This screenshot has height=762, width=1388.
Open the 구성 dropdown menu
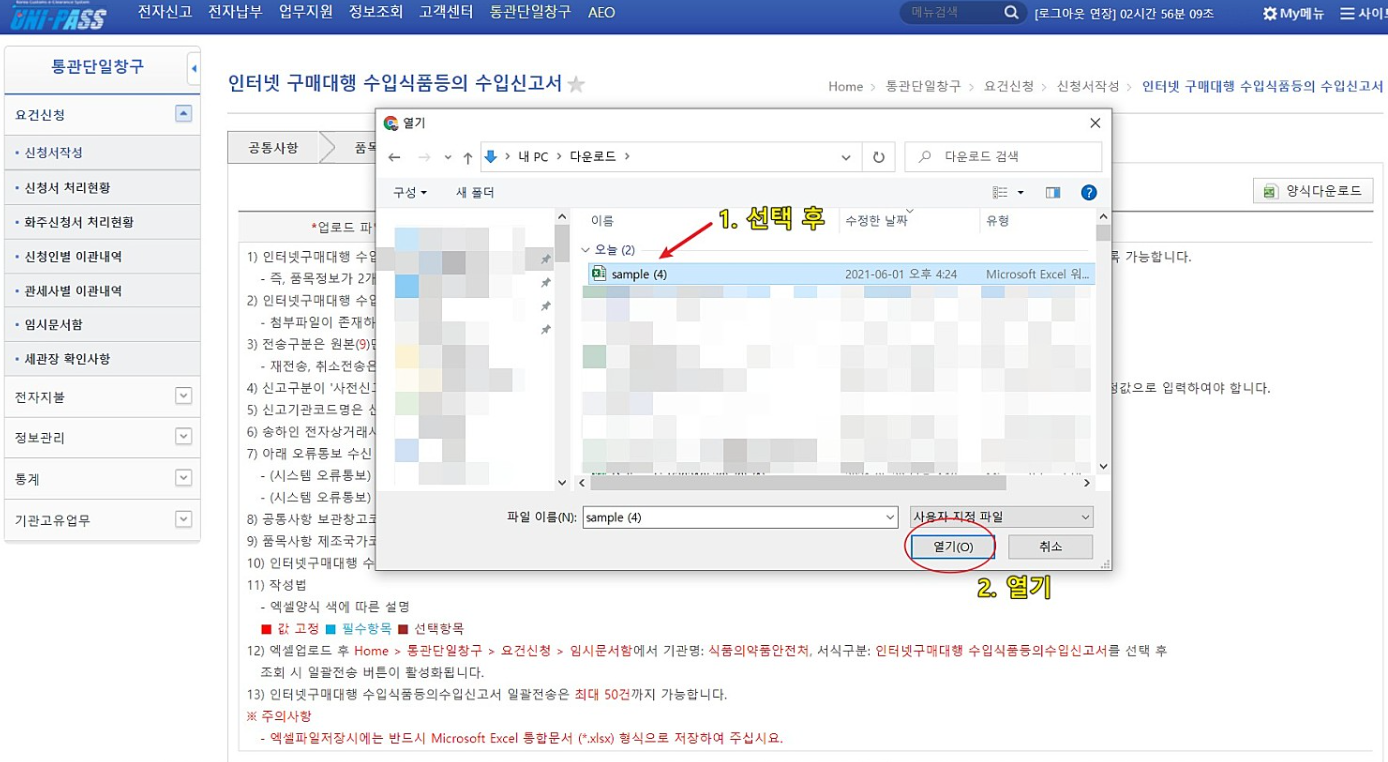tap(410, 192)
